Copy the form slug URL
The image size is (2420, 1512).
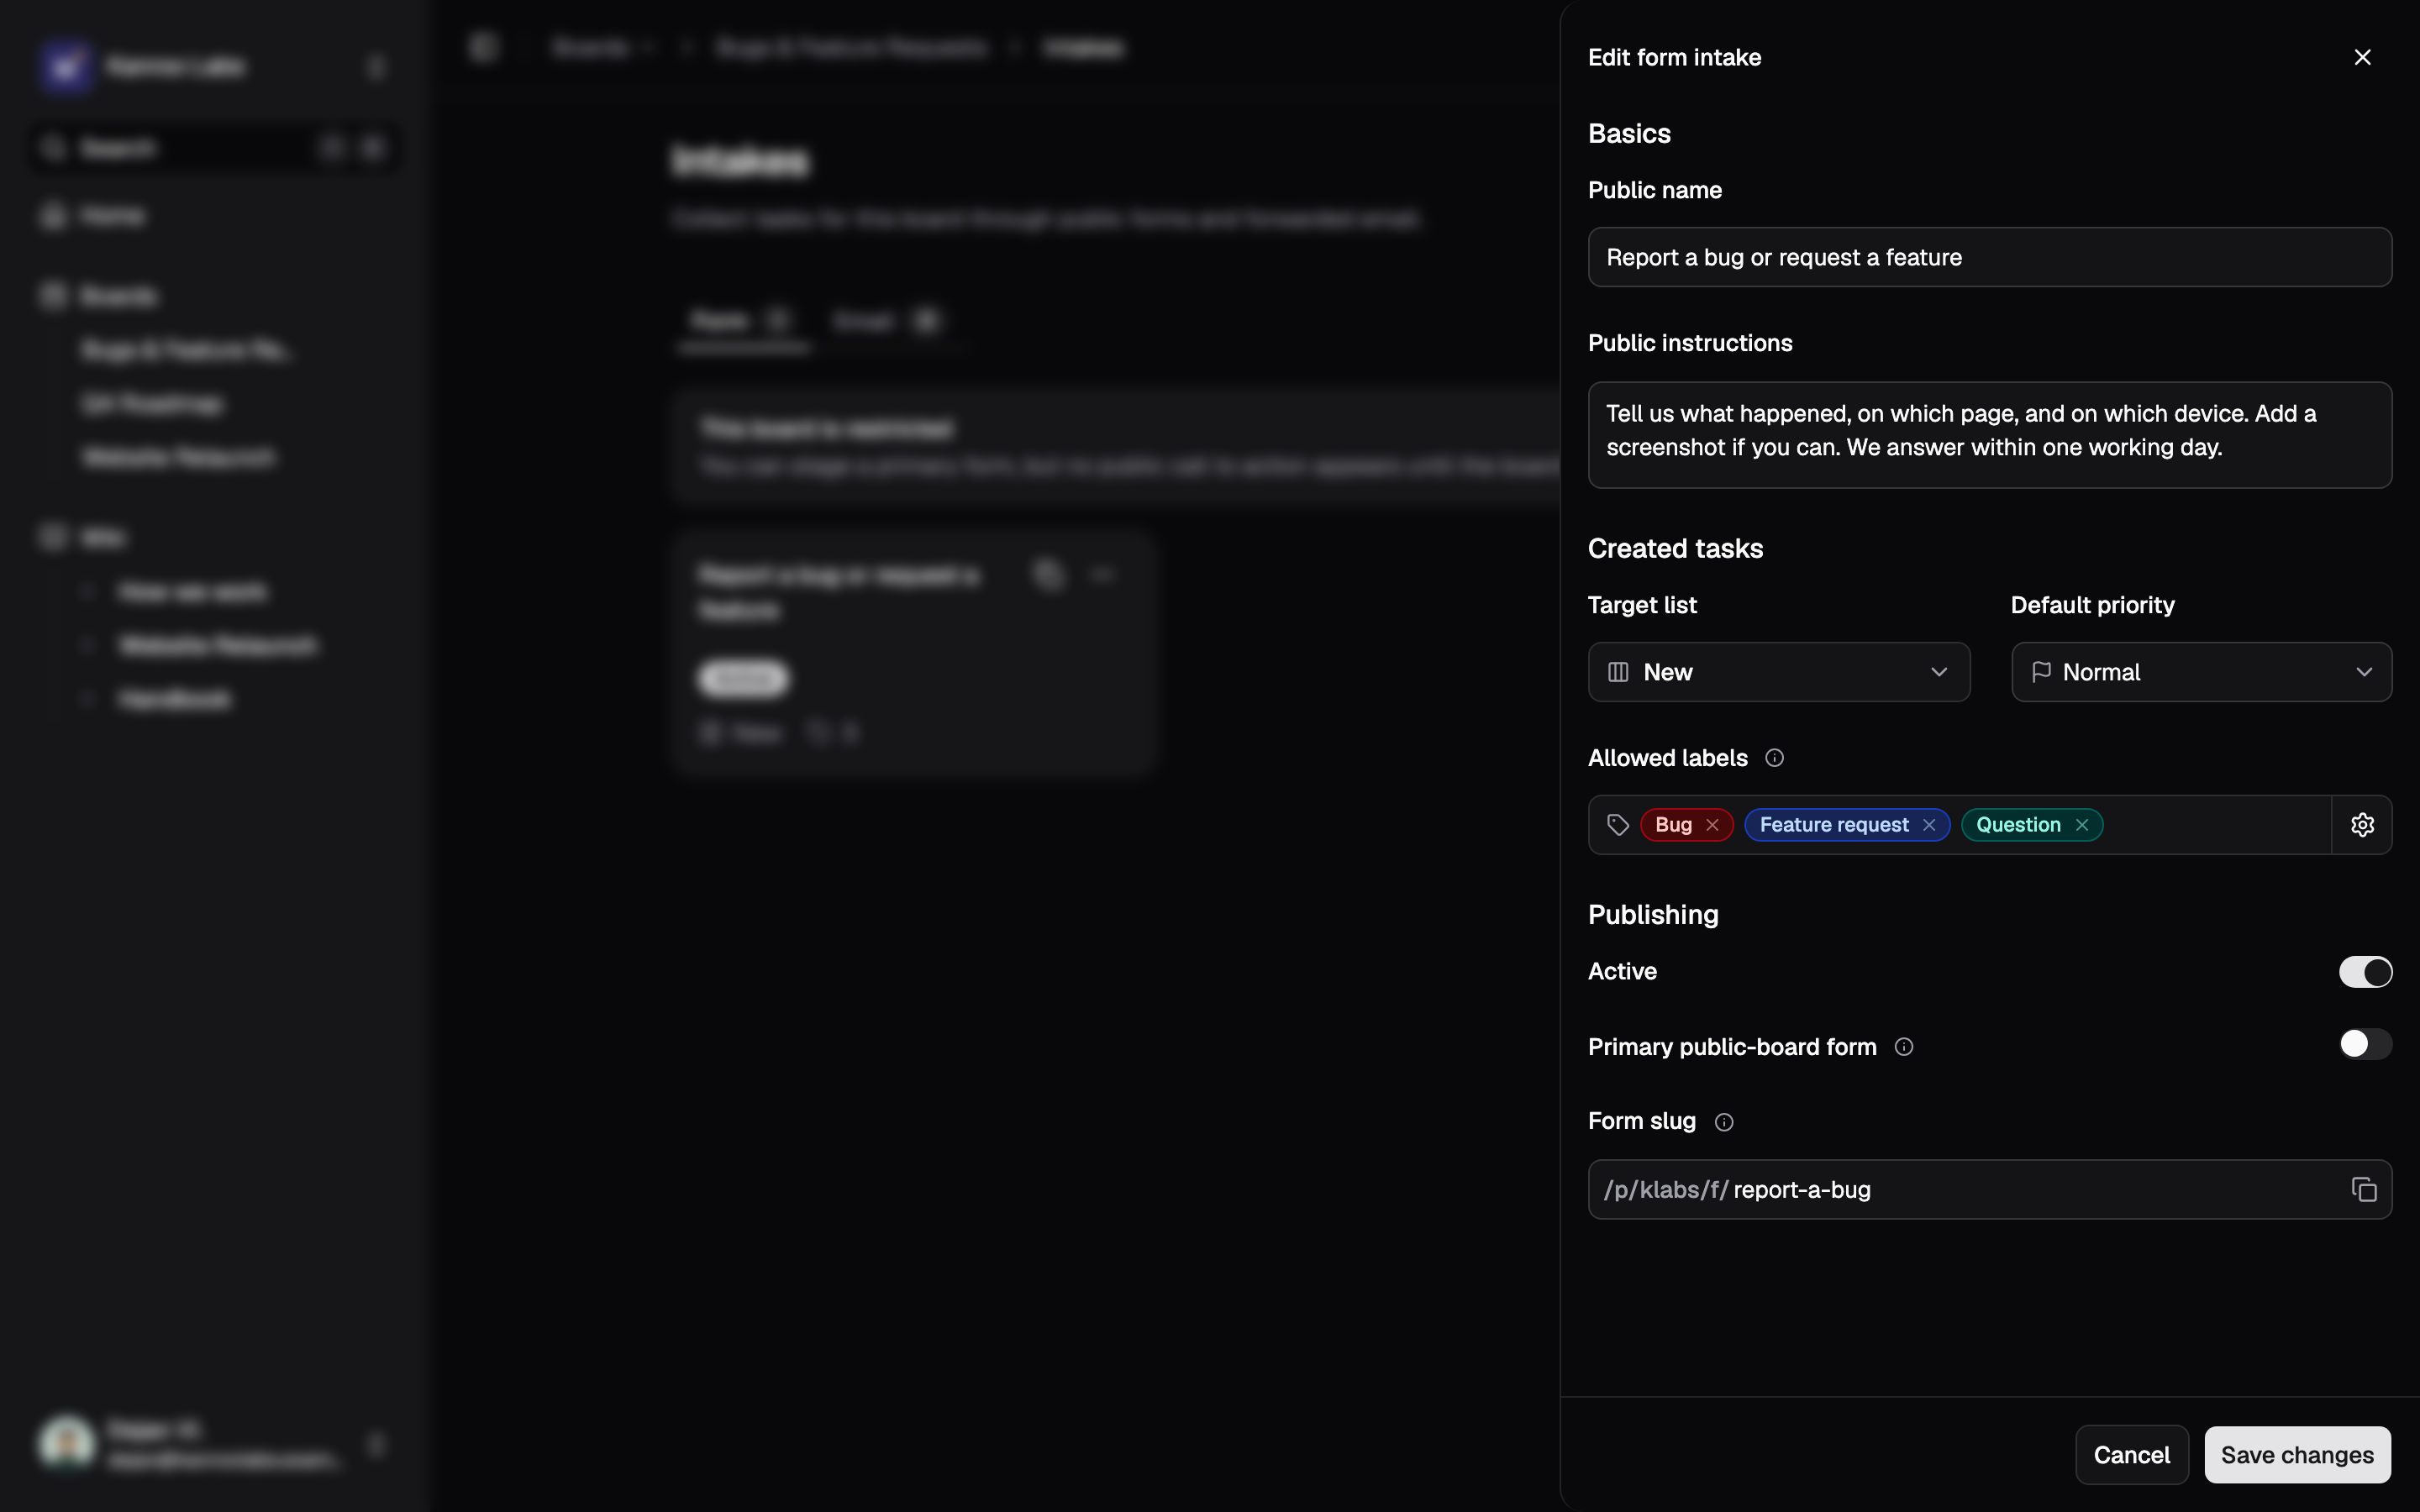(x=2363, y=1189)
